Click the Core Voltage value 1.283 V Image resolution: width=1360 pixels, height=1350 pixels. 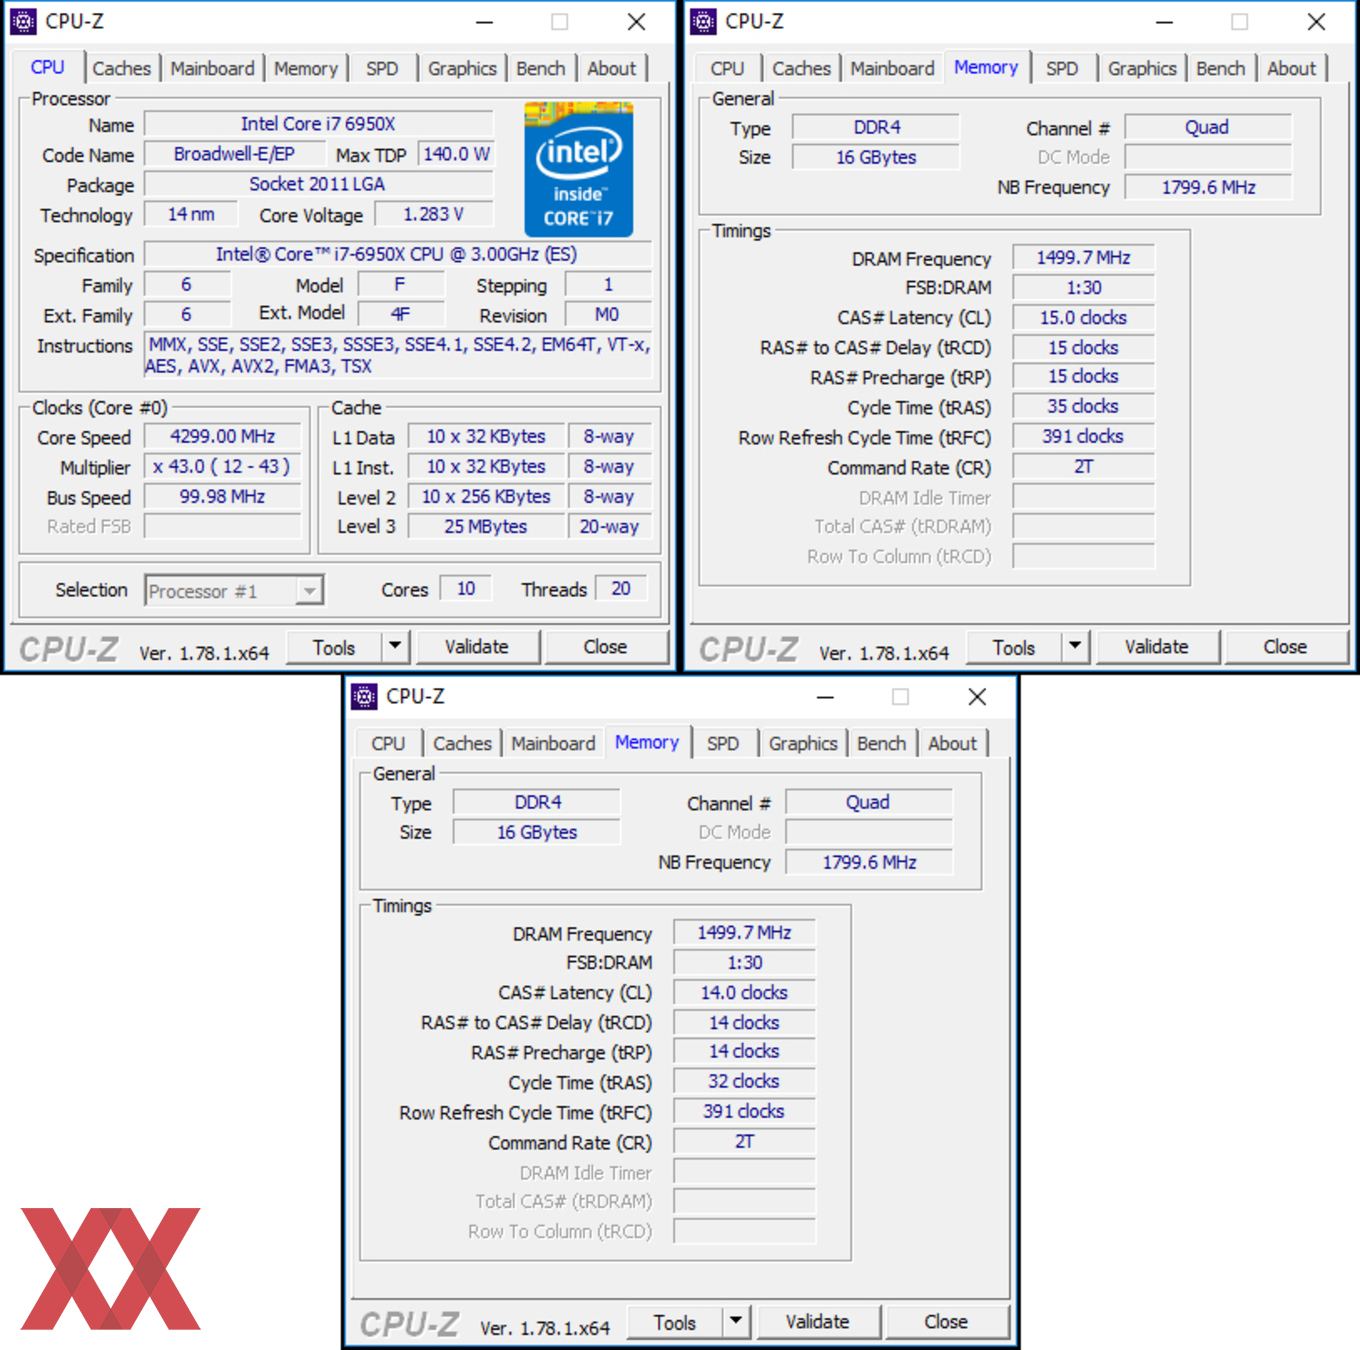pos(434,214)
